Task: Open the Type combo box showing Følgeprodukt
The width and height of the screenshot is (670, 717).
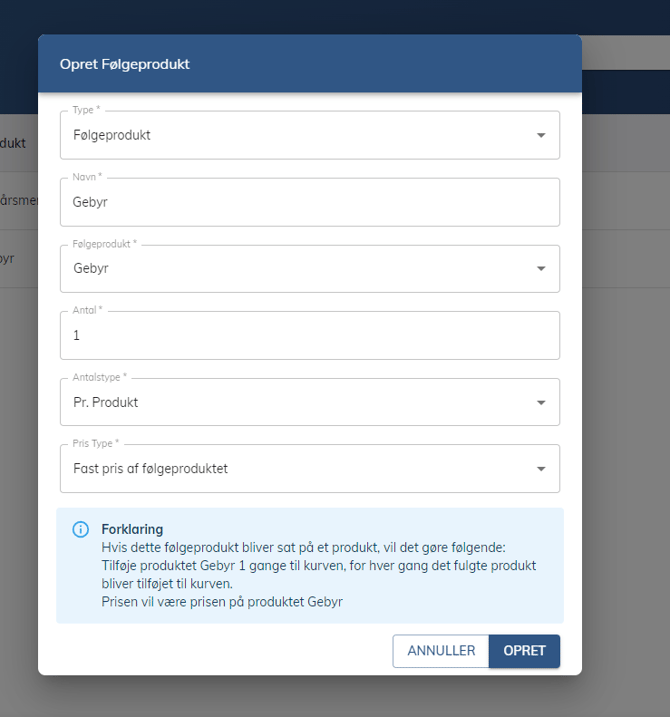Action: pyautogui.click(x=300, y=135)
